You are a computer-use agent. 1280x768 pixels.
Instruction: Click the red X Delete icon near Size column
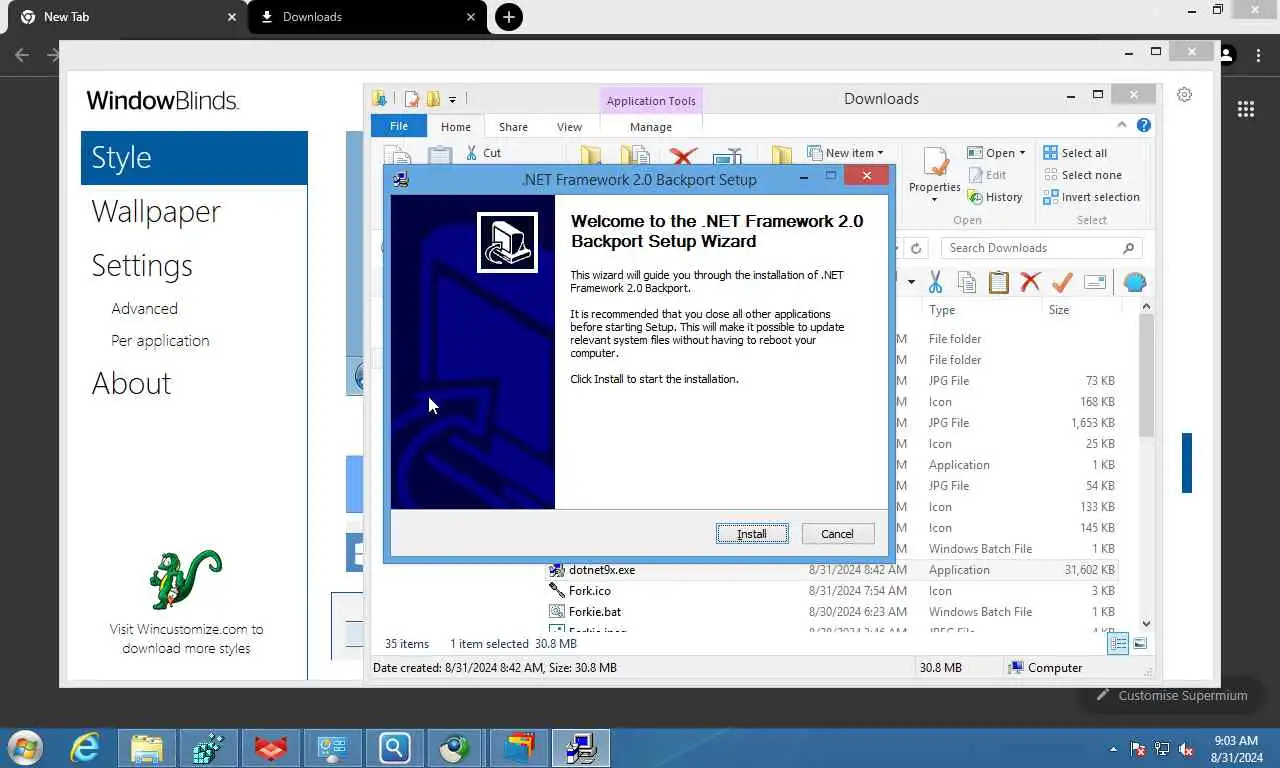click(x=1030, y=282)
